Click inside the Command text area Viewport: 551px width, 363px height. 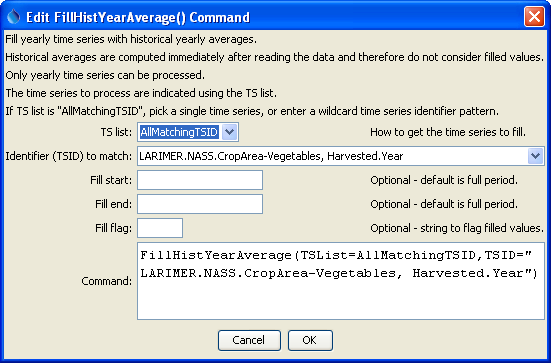[x=341, y=281]
